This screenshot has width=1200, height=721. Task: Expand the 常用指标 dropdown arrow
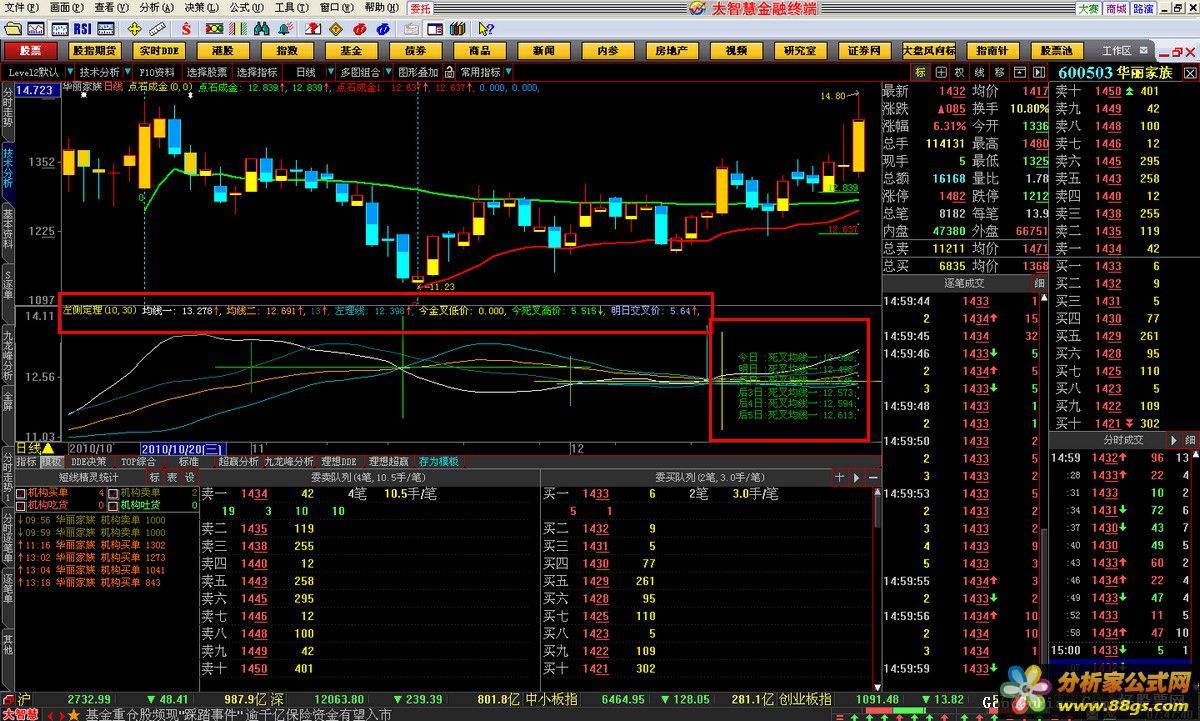click(x=507, y=73)
